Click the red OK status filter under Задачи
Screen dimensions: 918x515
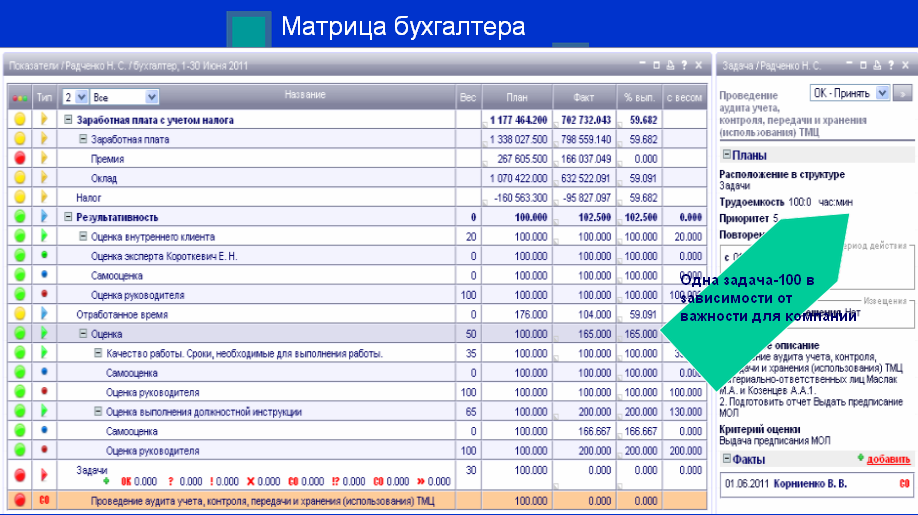[x=126, y=482]
